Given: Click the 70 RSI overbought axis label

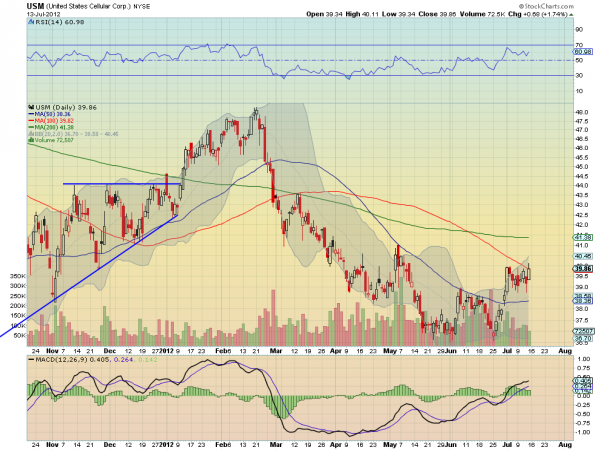Looking at the screenshot, I should [579, 45].
